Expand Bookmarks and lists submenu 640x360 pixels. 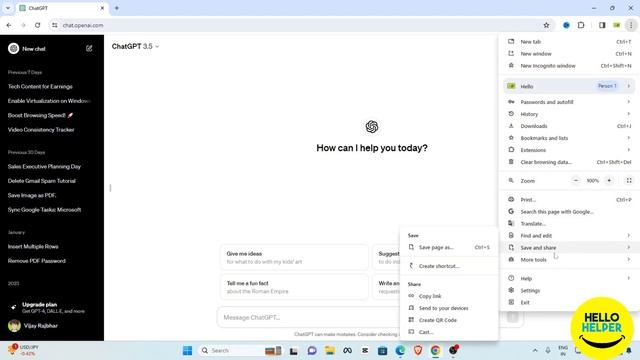[569, 138]
